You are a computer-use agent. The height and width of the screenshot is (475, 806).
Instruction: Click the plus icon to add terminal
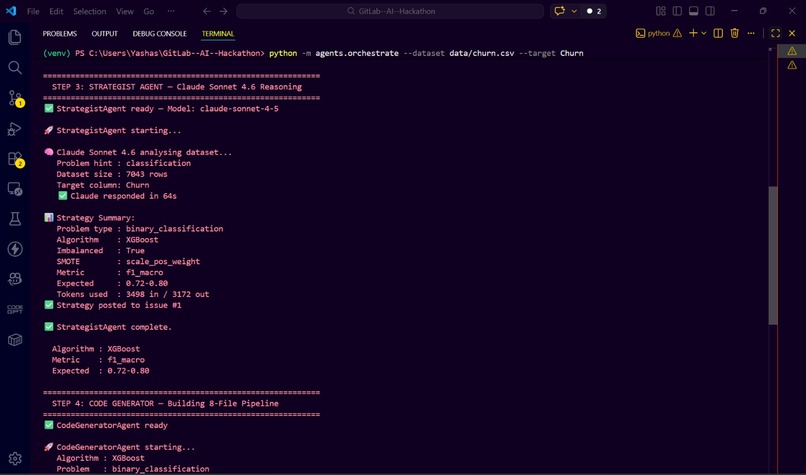tap(693, 33)
